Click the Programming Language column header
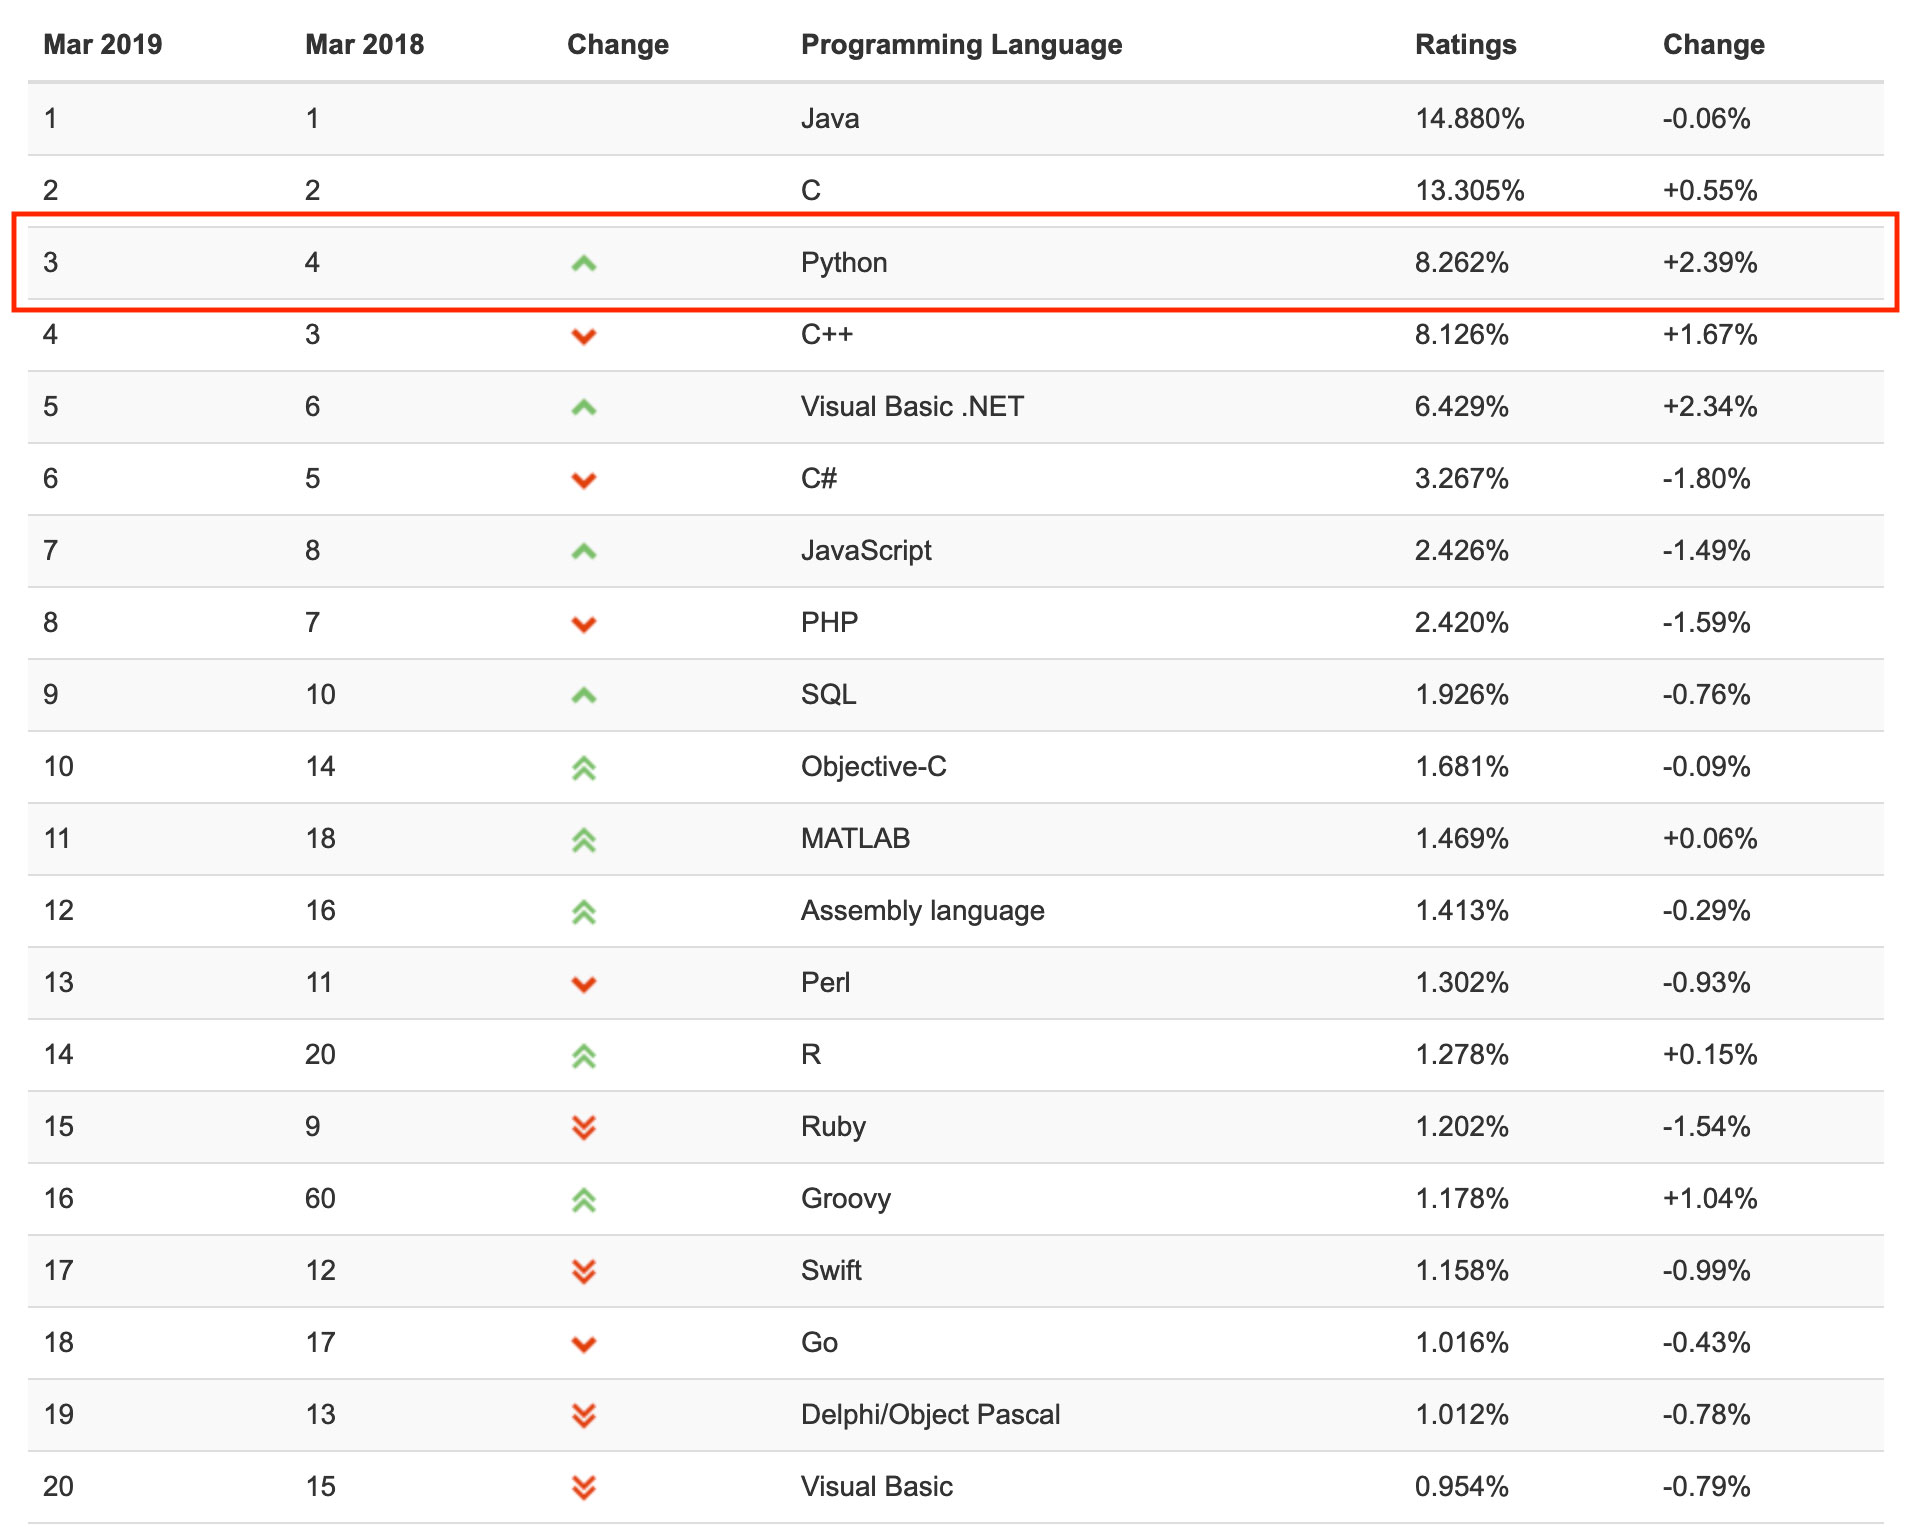This screenshot has width=1906, height=1538. pyautogui.click(x=961, y=45)
